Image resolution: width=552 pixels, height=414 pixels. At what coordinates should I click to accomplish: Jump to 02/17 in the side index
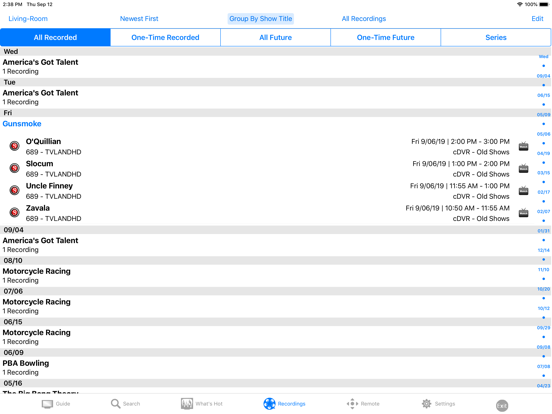(543, 192)
